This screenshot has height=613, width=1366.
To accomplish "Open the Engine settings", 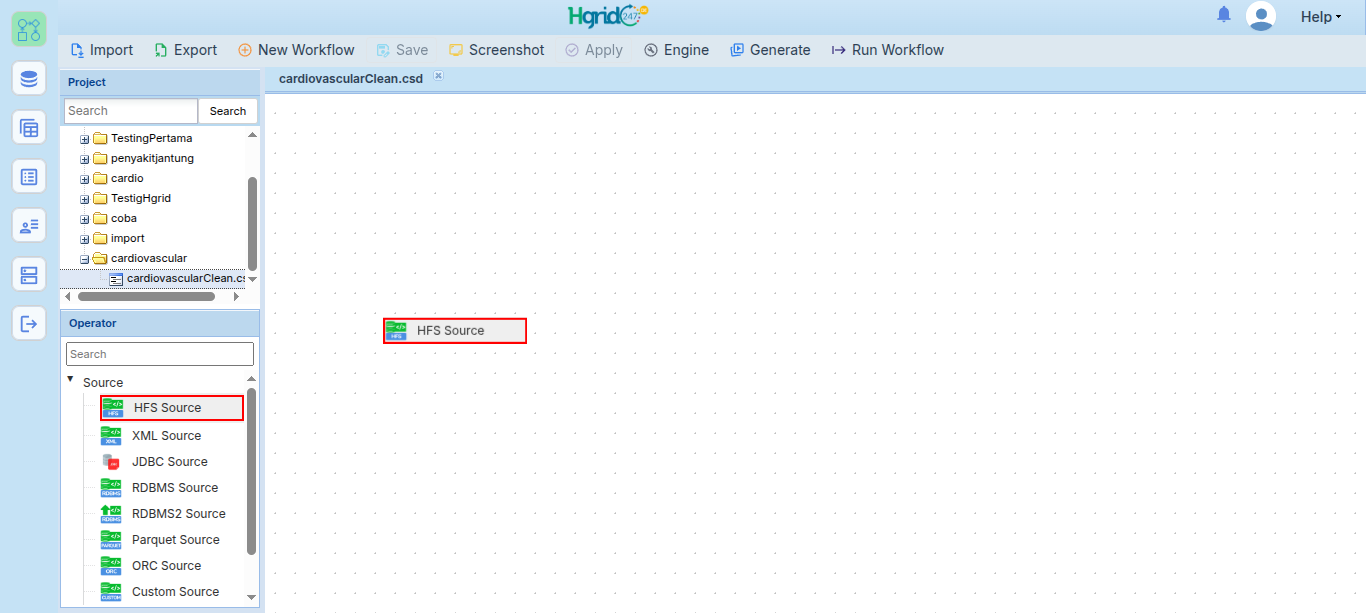I will click(x=676, y=50).
